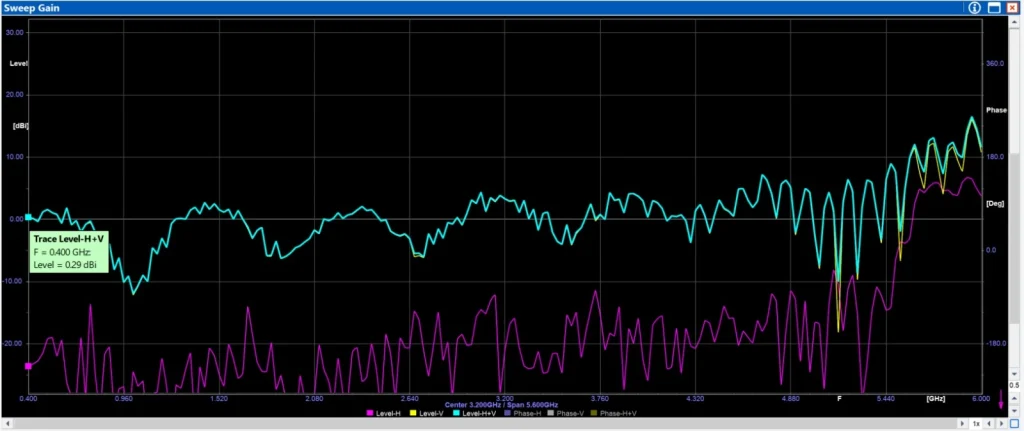This screenshot has height=431, width=1024.
Task: Click the [Deg] unit label
Action: click(995, 204)
